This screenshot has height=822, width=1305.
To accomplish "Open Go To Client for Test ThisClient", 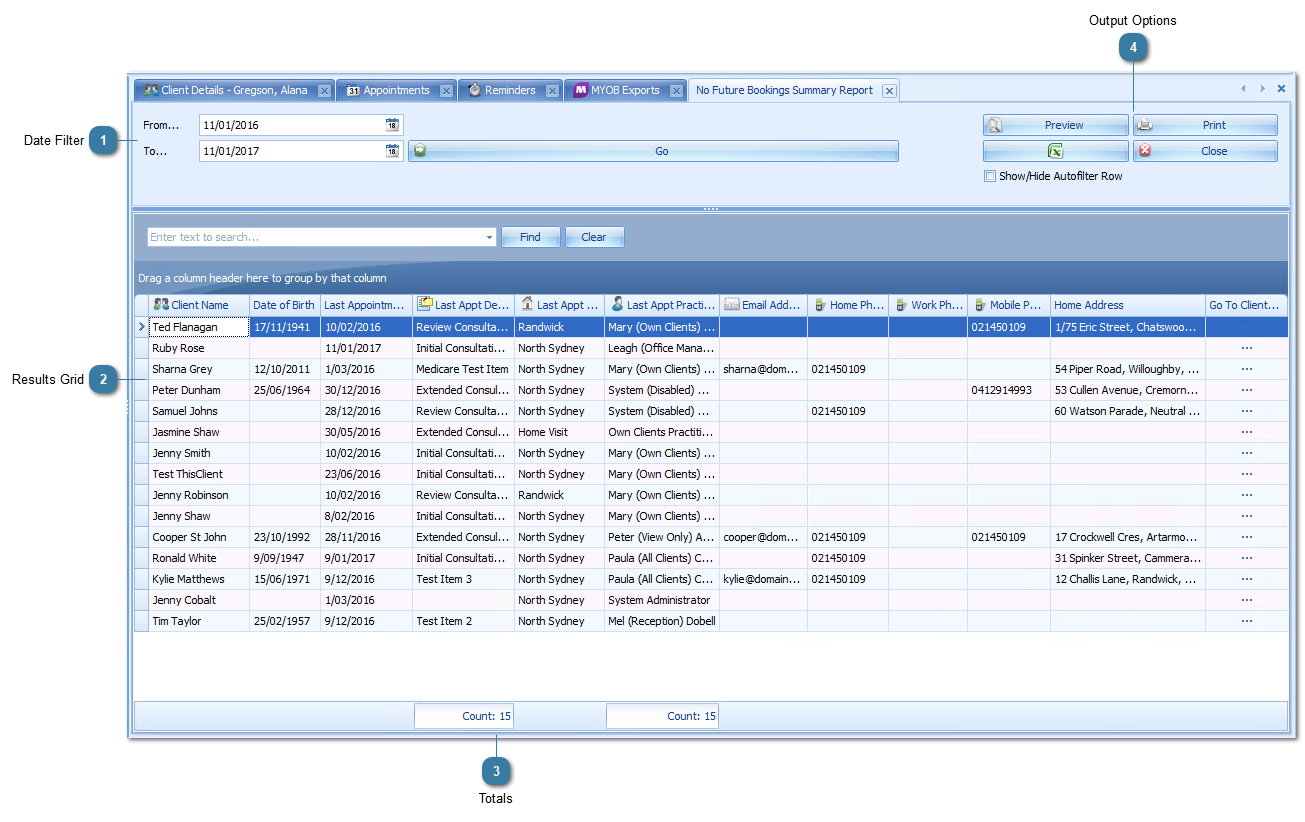I will [1246, 474].
